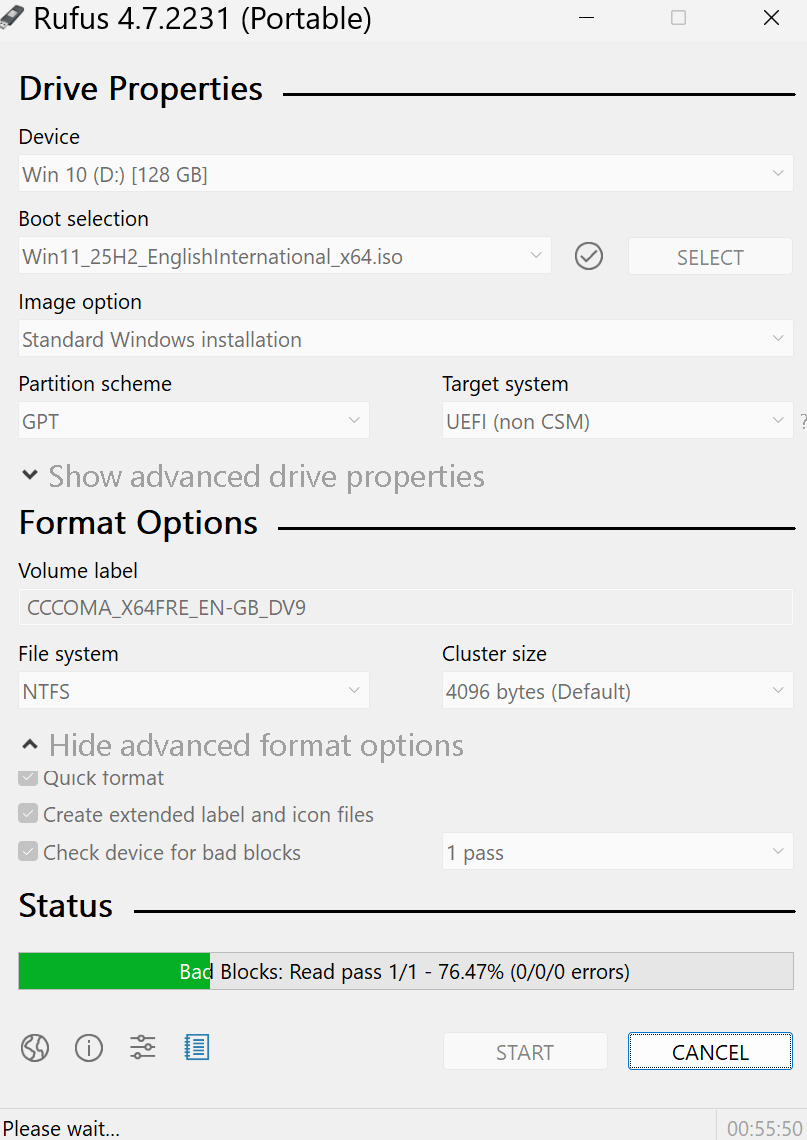Click the Rufus icon in the title bar

pos(13,17)
